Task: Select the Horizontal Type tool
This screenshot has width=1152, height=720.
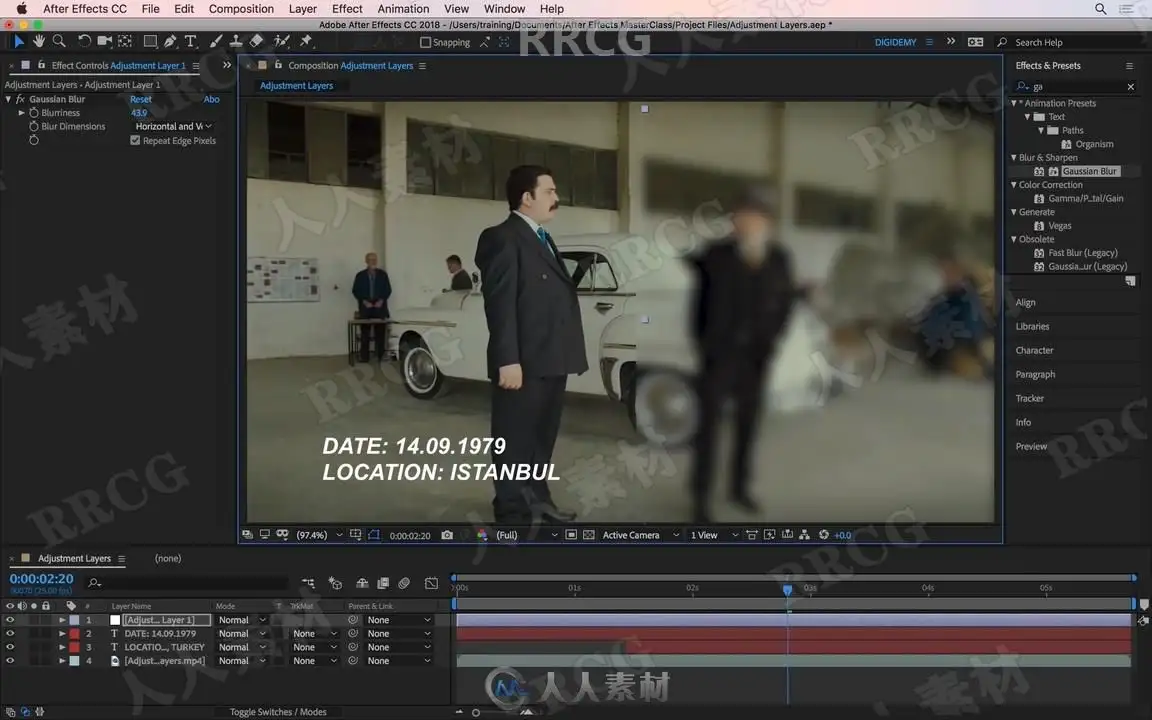Action: [190, 41]
